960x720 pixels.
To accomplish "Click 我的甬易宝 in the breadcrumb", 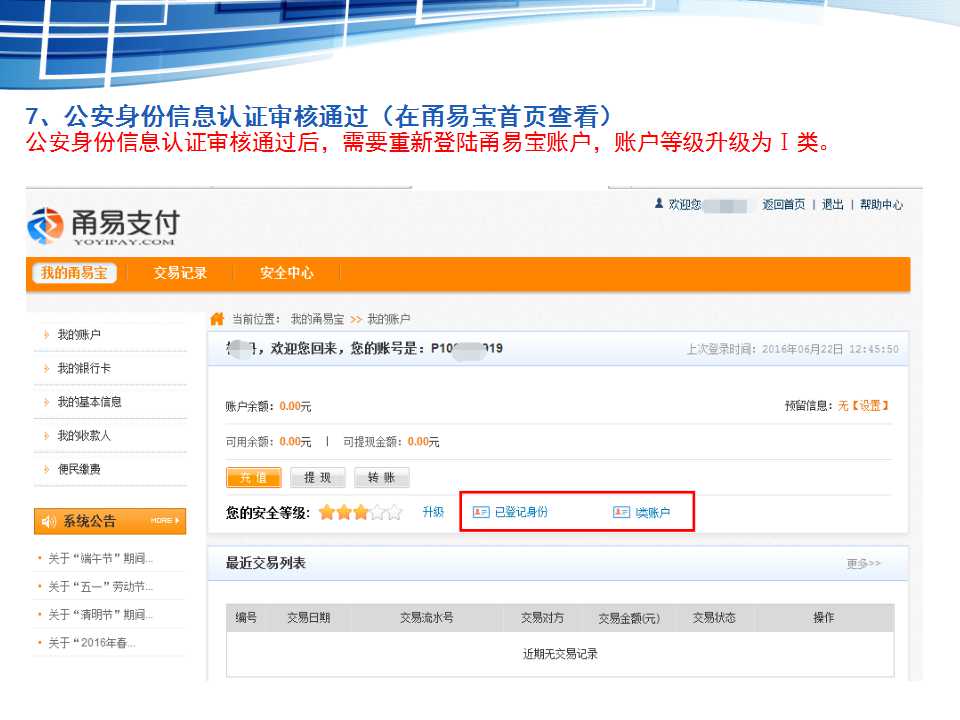I will click(x=317, y=319).
